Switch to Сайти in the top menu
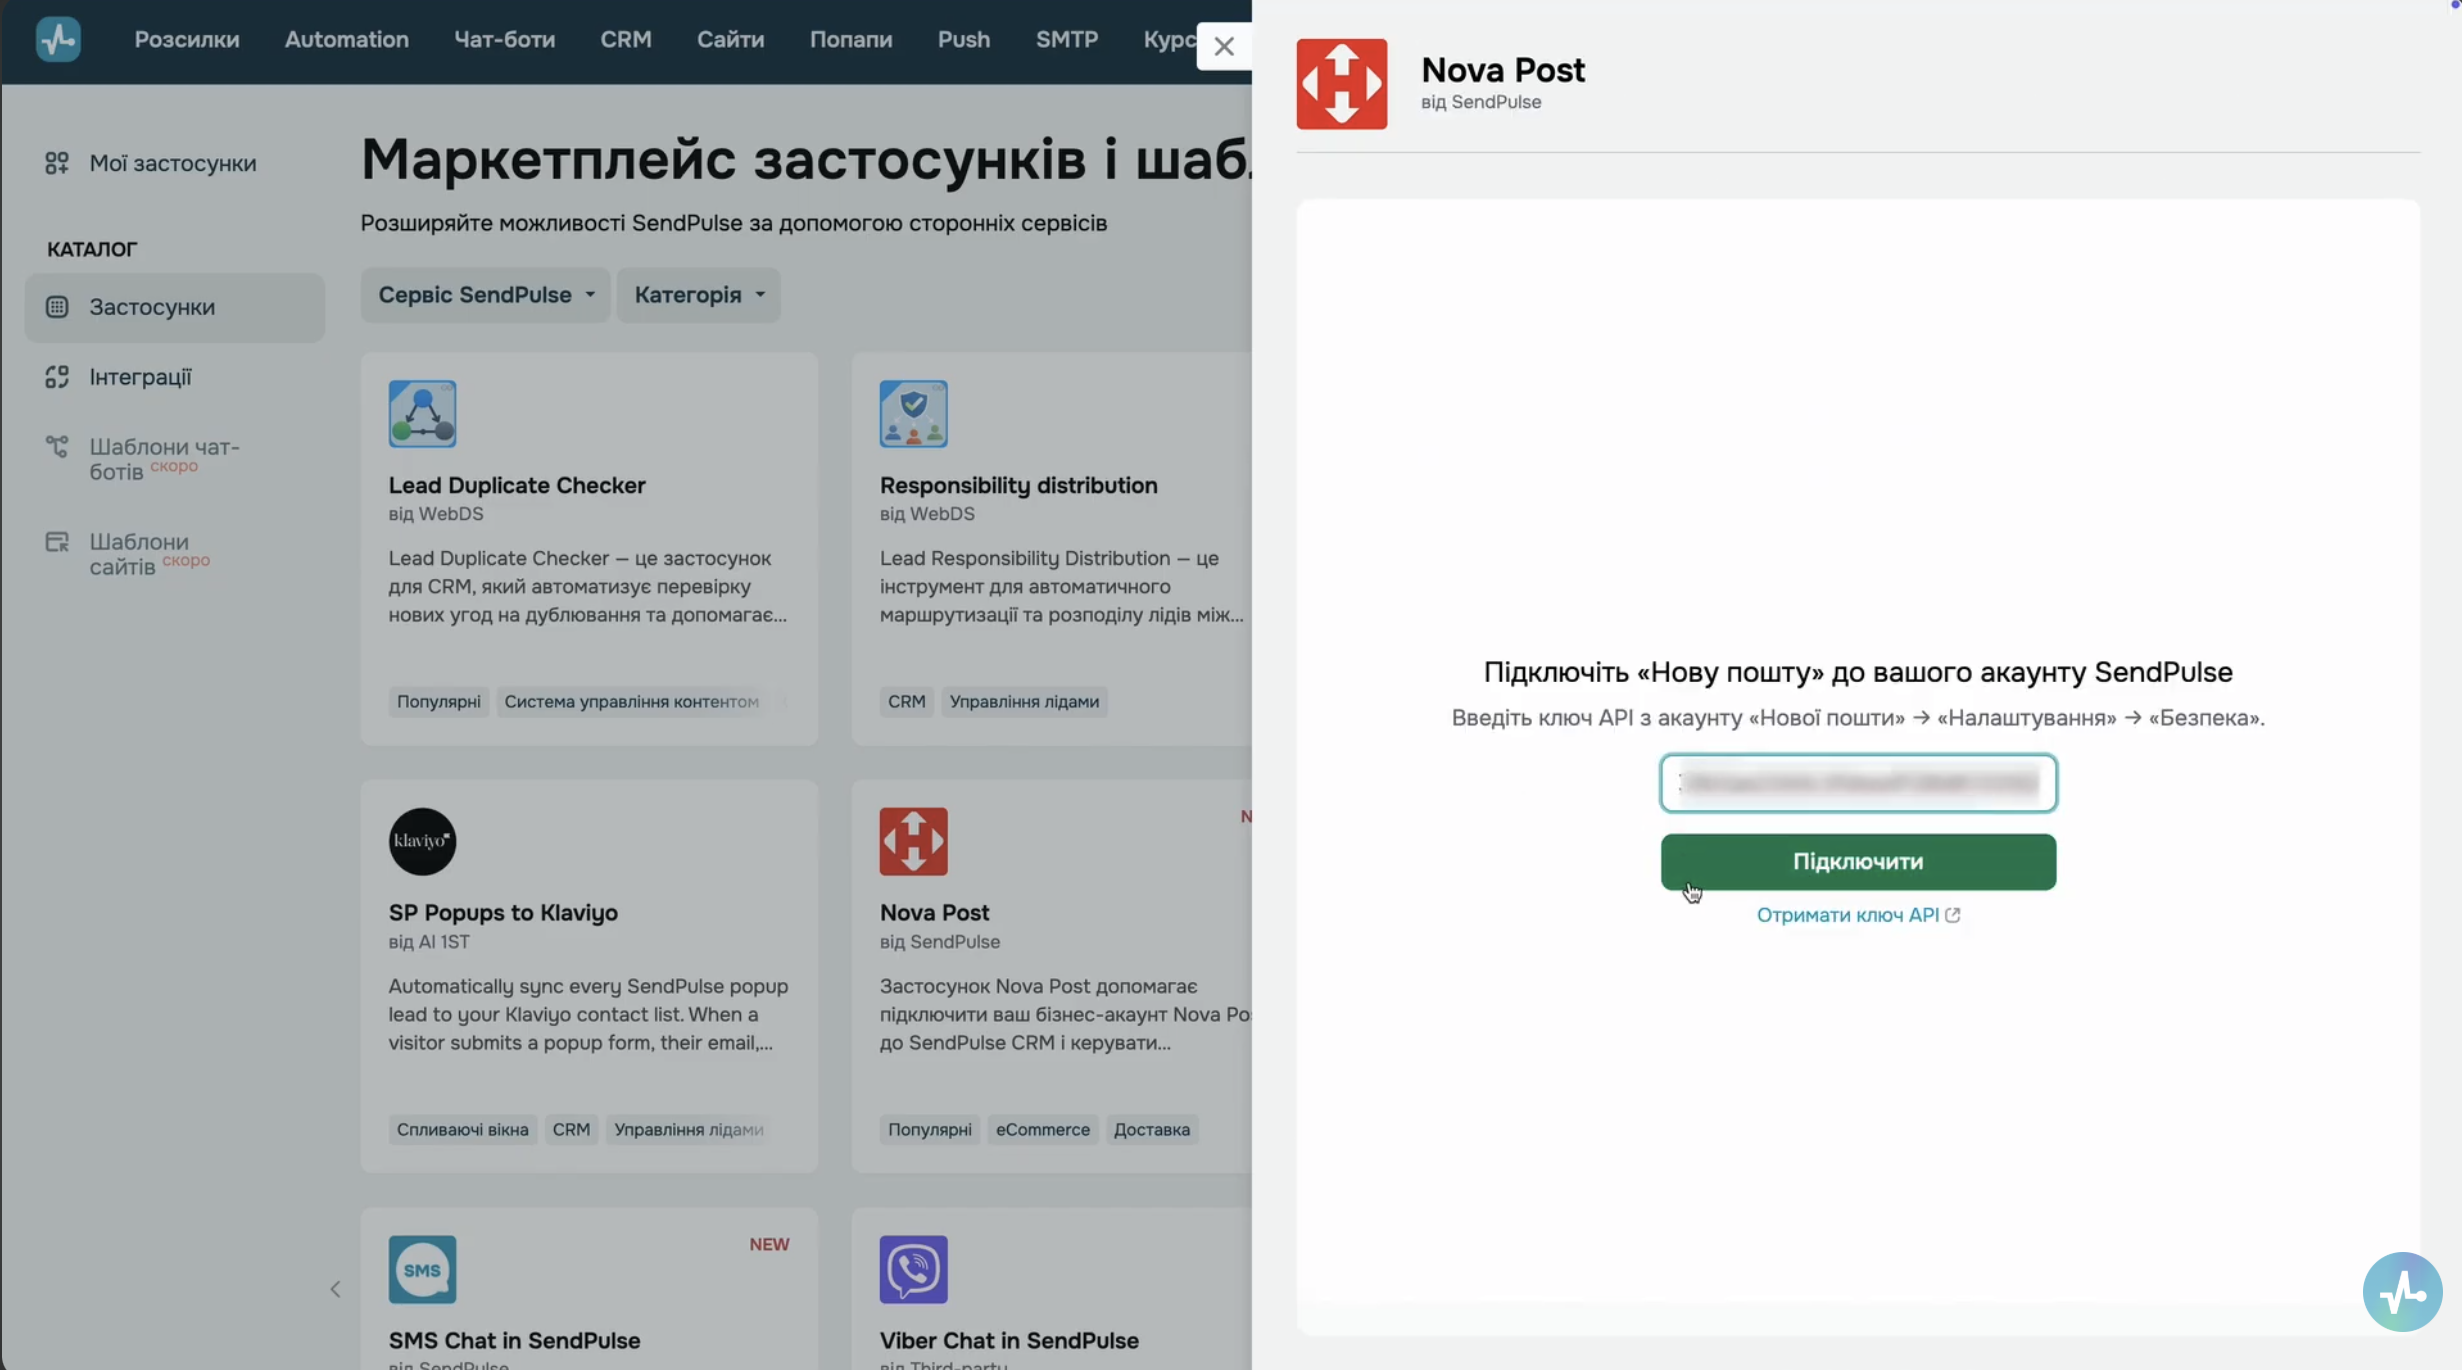 tap(730, 40)
